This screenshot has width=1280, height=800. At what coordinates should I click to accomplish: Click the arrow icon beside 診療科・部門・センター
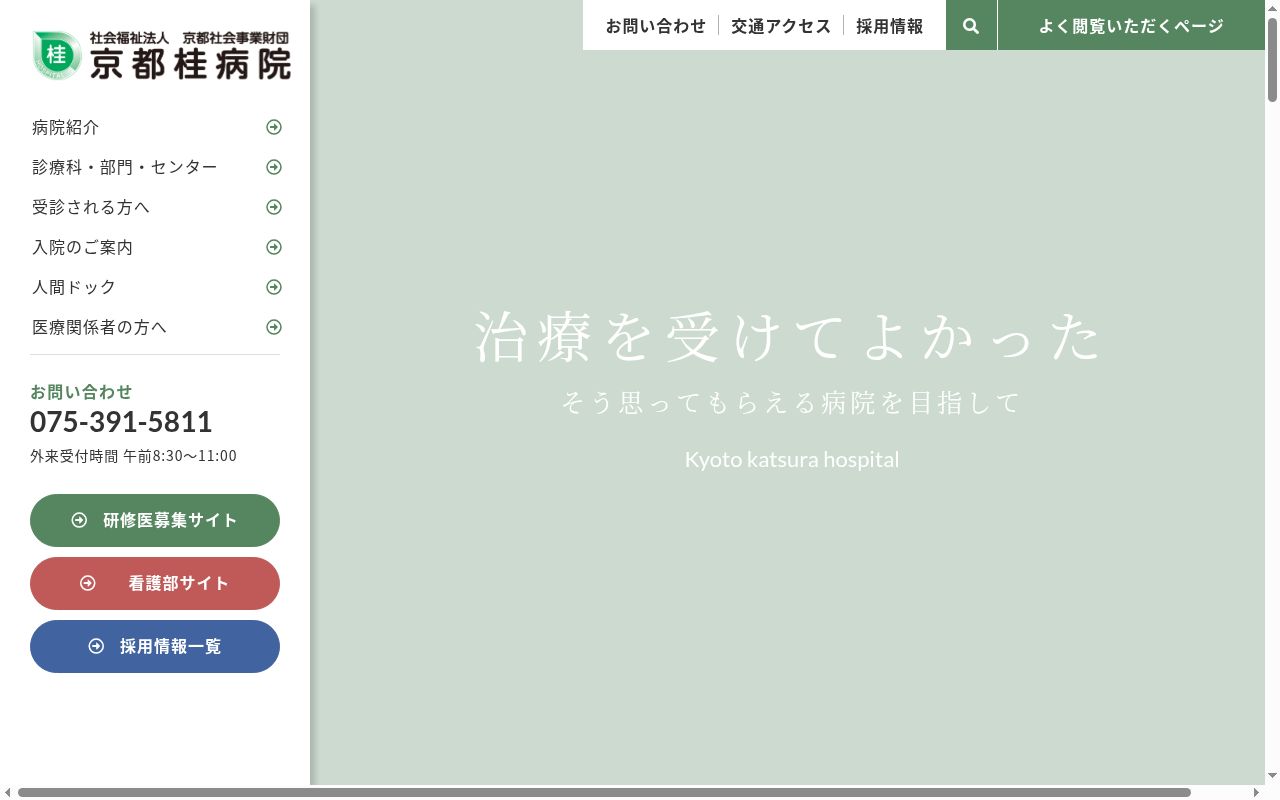pos(274,167)
